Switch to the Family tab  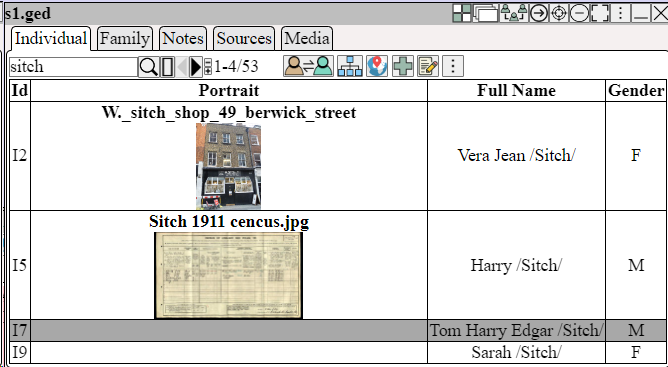[x=124, y=39]
